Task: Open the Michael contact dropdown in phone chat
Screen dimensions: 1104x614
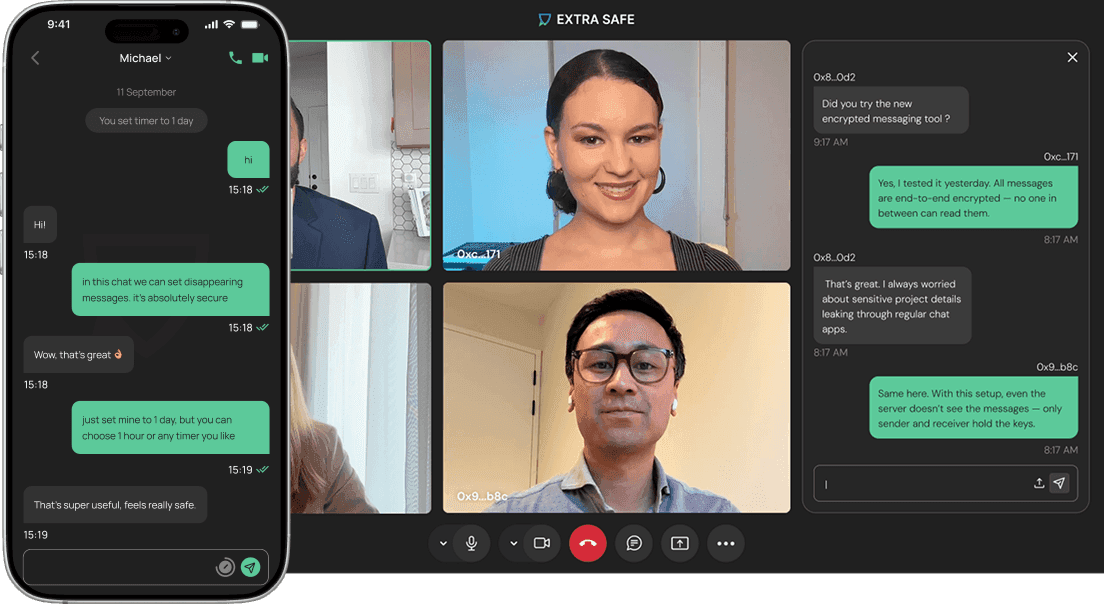Action: 146,58
